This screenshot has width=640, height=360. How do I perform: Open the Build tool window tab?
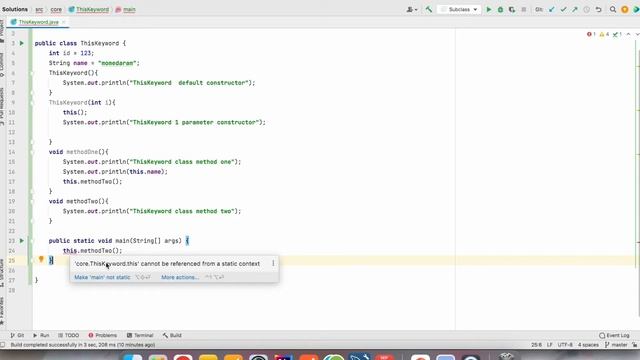click(x=172, y=335)
